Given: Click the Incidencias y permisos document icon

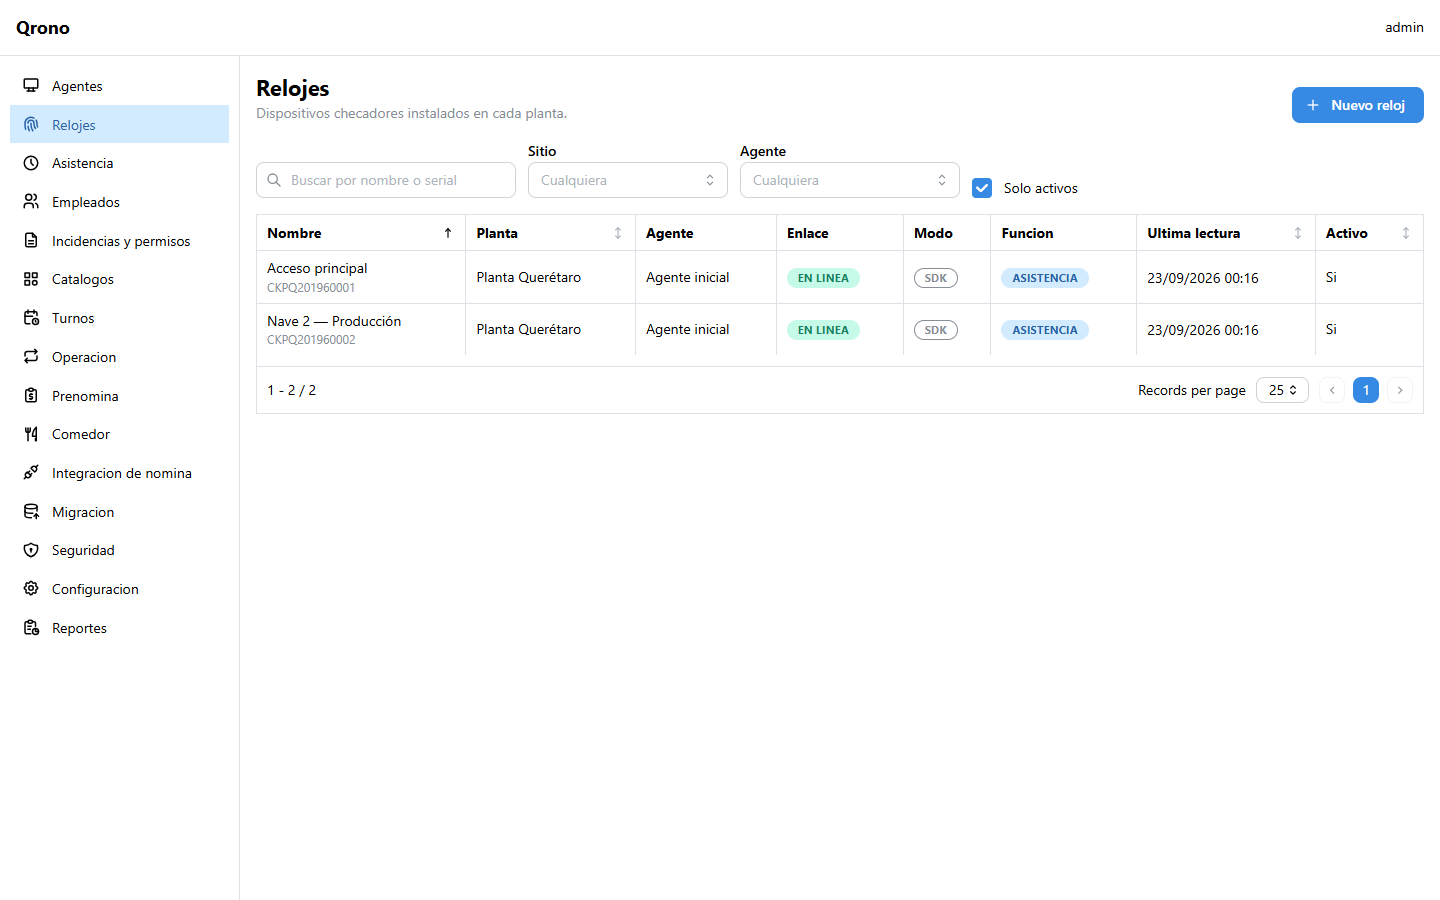Looking at the screenshot, I should 31,241.
